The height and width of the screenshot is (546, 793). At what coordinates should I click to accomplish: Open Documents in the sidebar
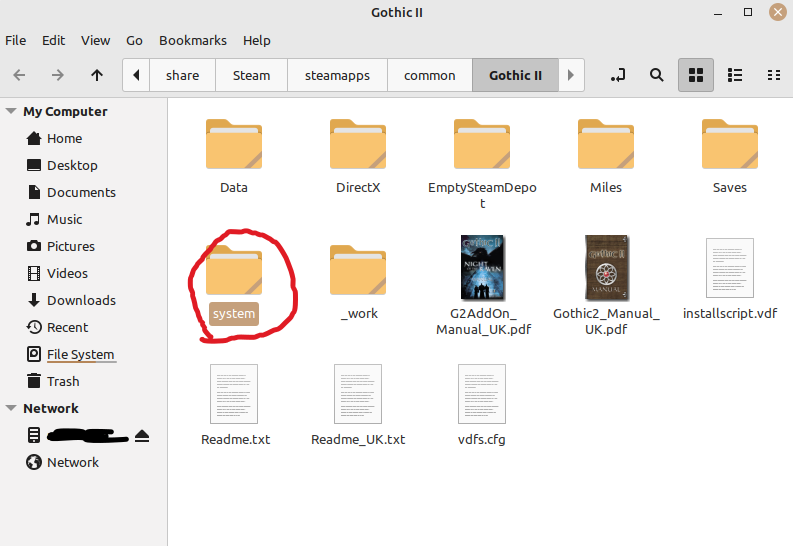(83, 192)
